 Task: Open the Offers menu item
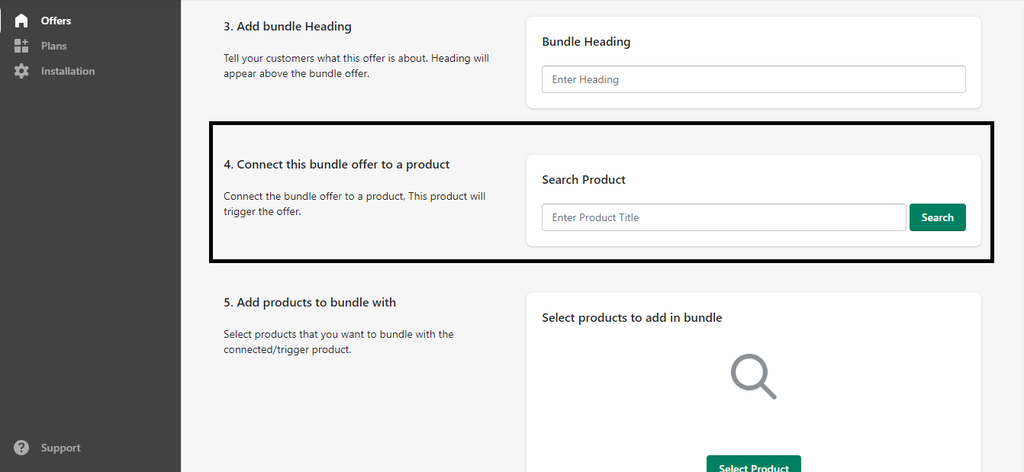click(x=56, y=21)
